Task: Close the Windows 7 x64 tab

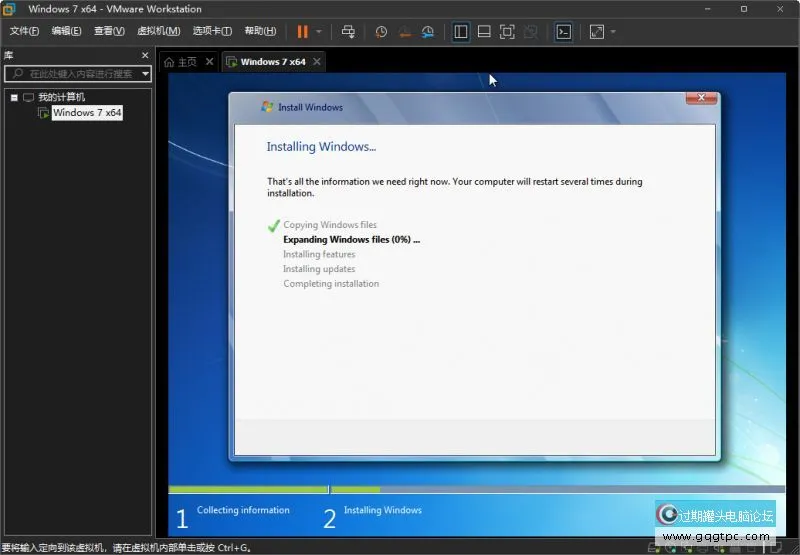Action: (317, 62)
